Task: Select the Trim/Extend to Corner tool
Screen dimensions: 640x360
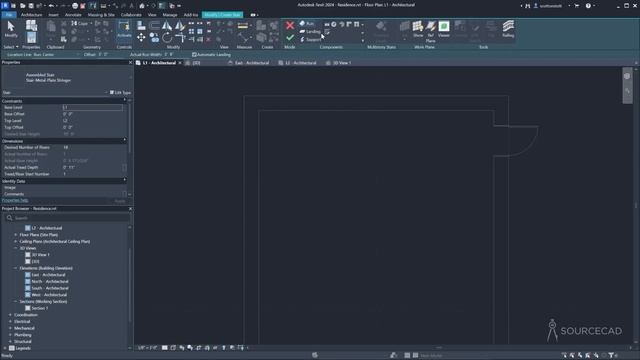Action: point(180,38)
